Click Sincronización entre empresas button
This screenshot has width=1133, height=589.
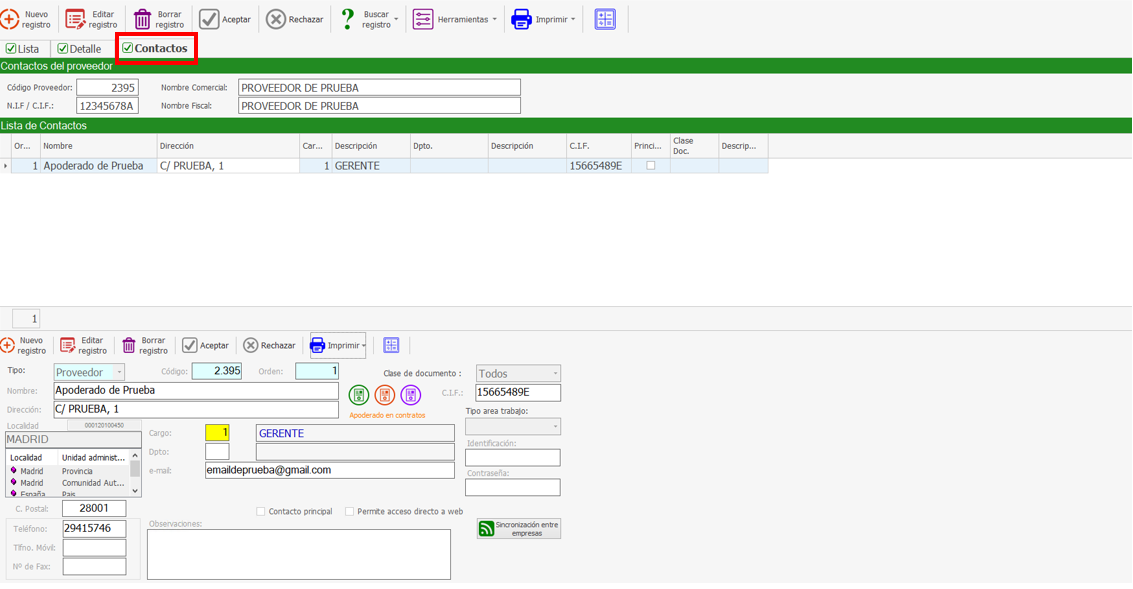(518, 528)
